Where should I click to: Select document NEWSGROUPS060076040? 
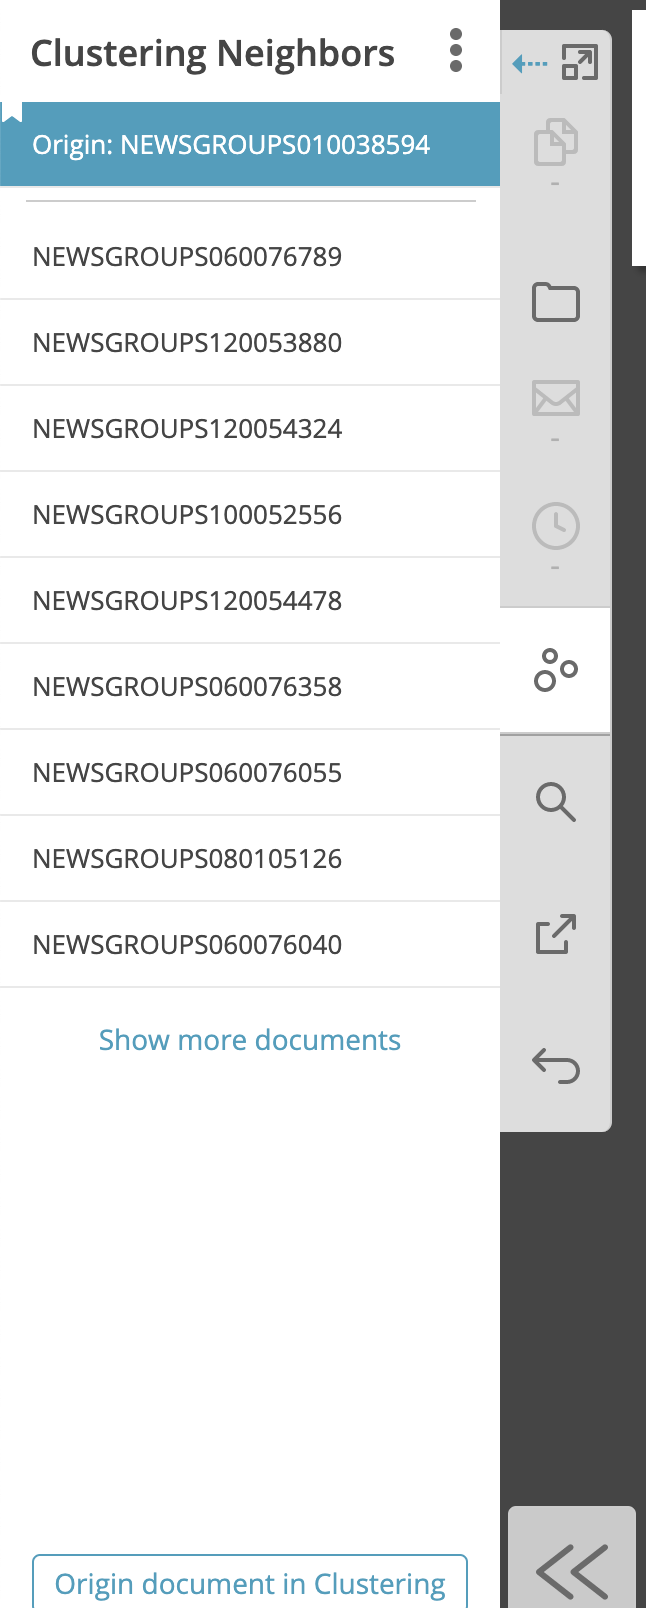pyautogui.click(x=187, y=944)
